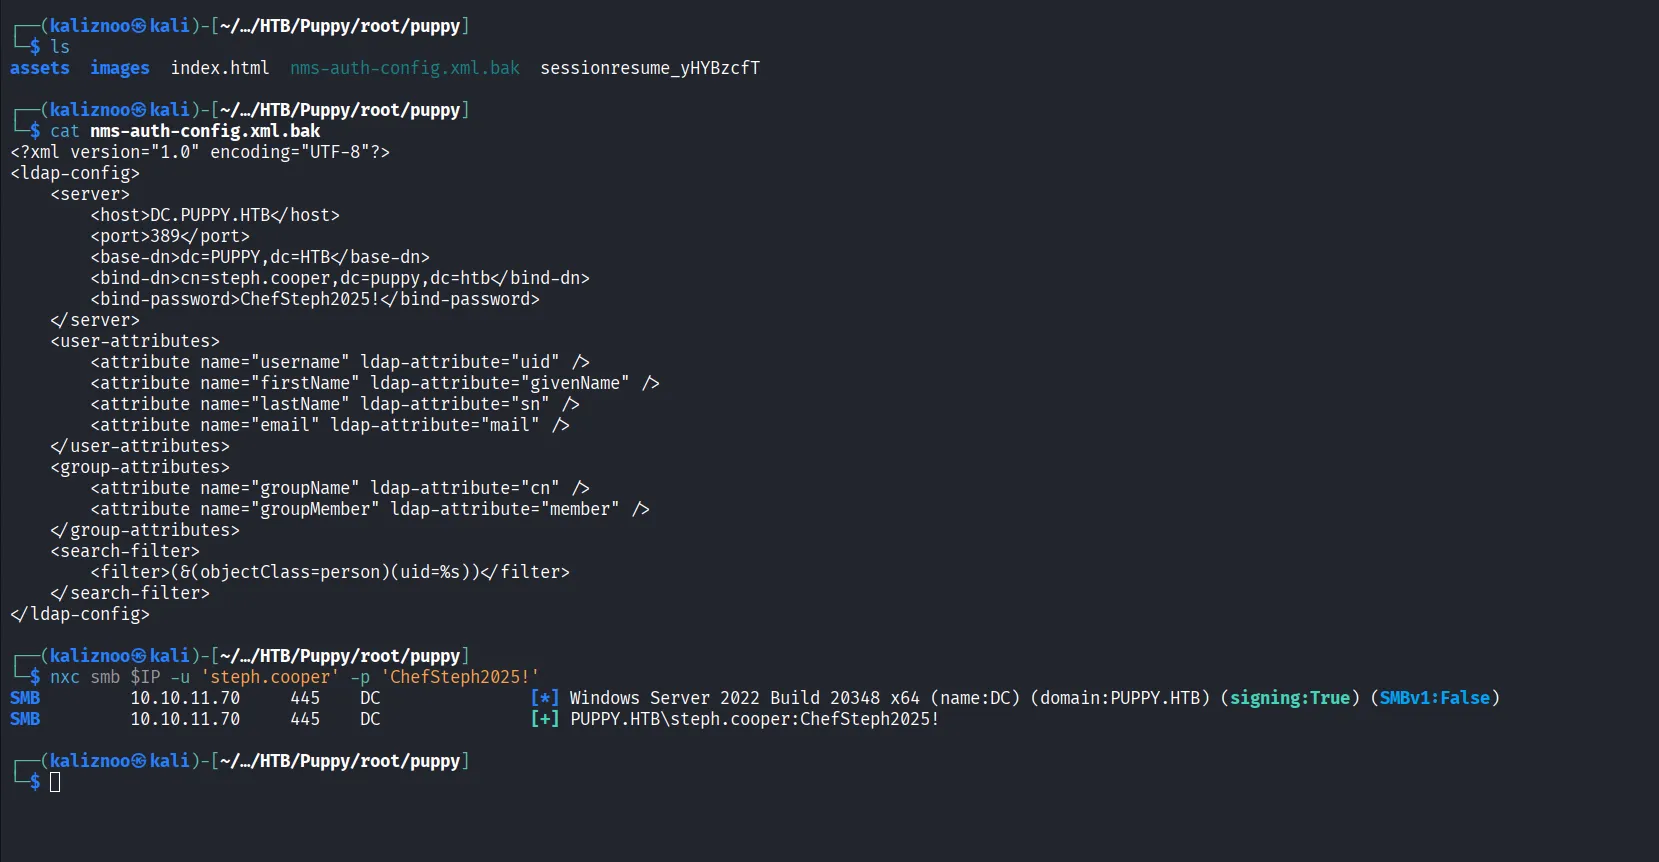Select the 'PUPPY.HTB\steph.cooper:ChefSteph2025!' result text
Screen dimensions: 1659x862
(x=755, y=719)
